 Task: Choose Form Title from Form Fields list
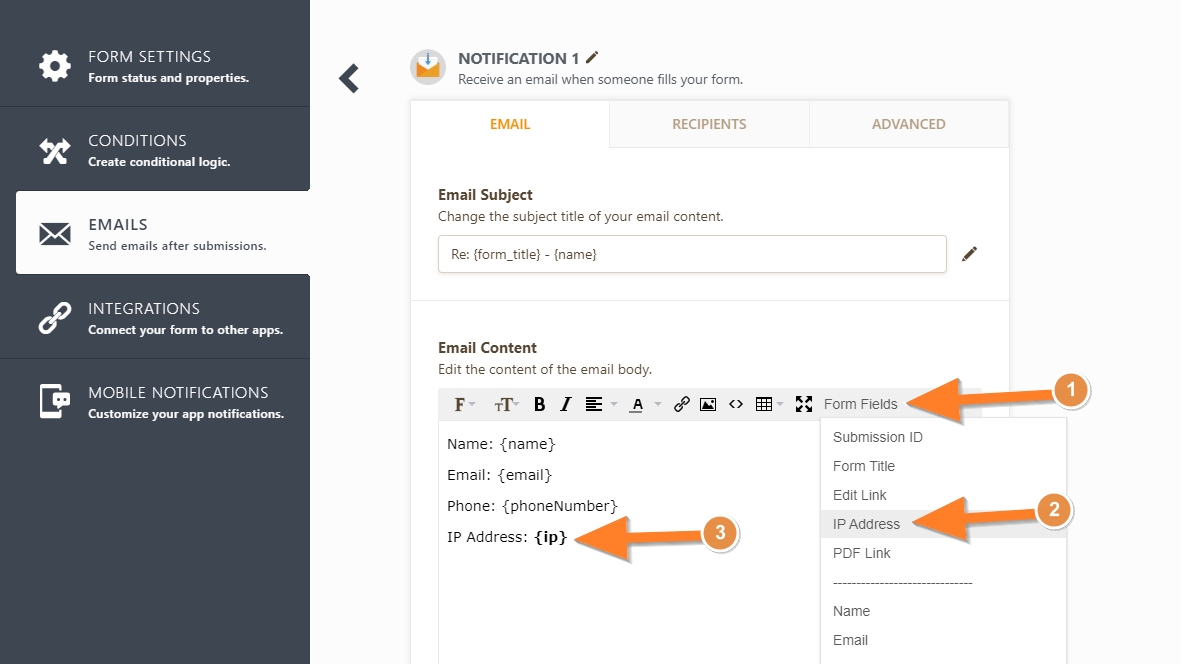943,466
